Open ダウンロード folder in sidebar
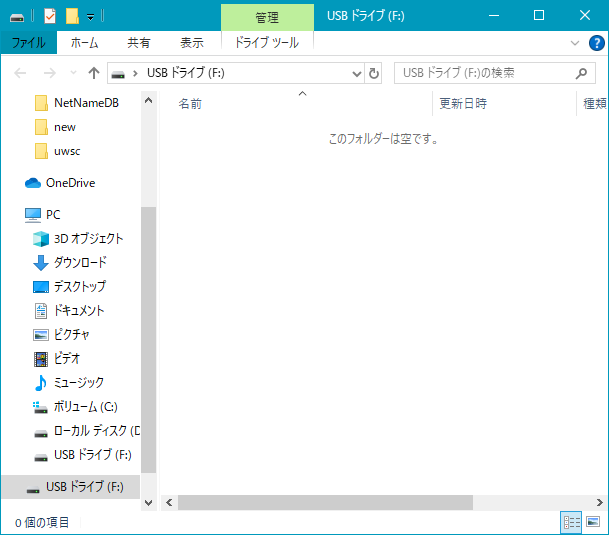The width and height of the screenshot is (609, 535). pos(70,263)
